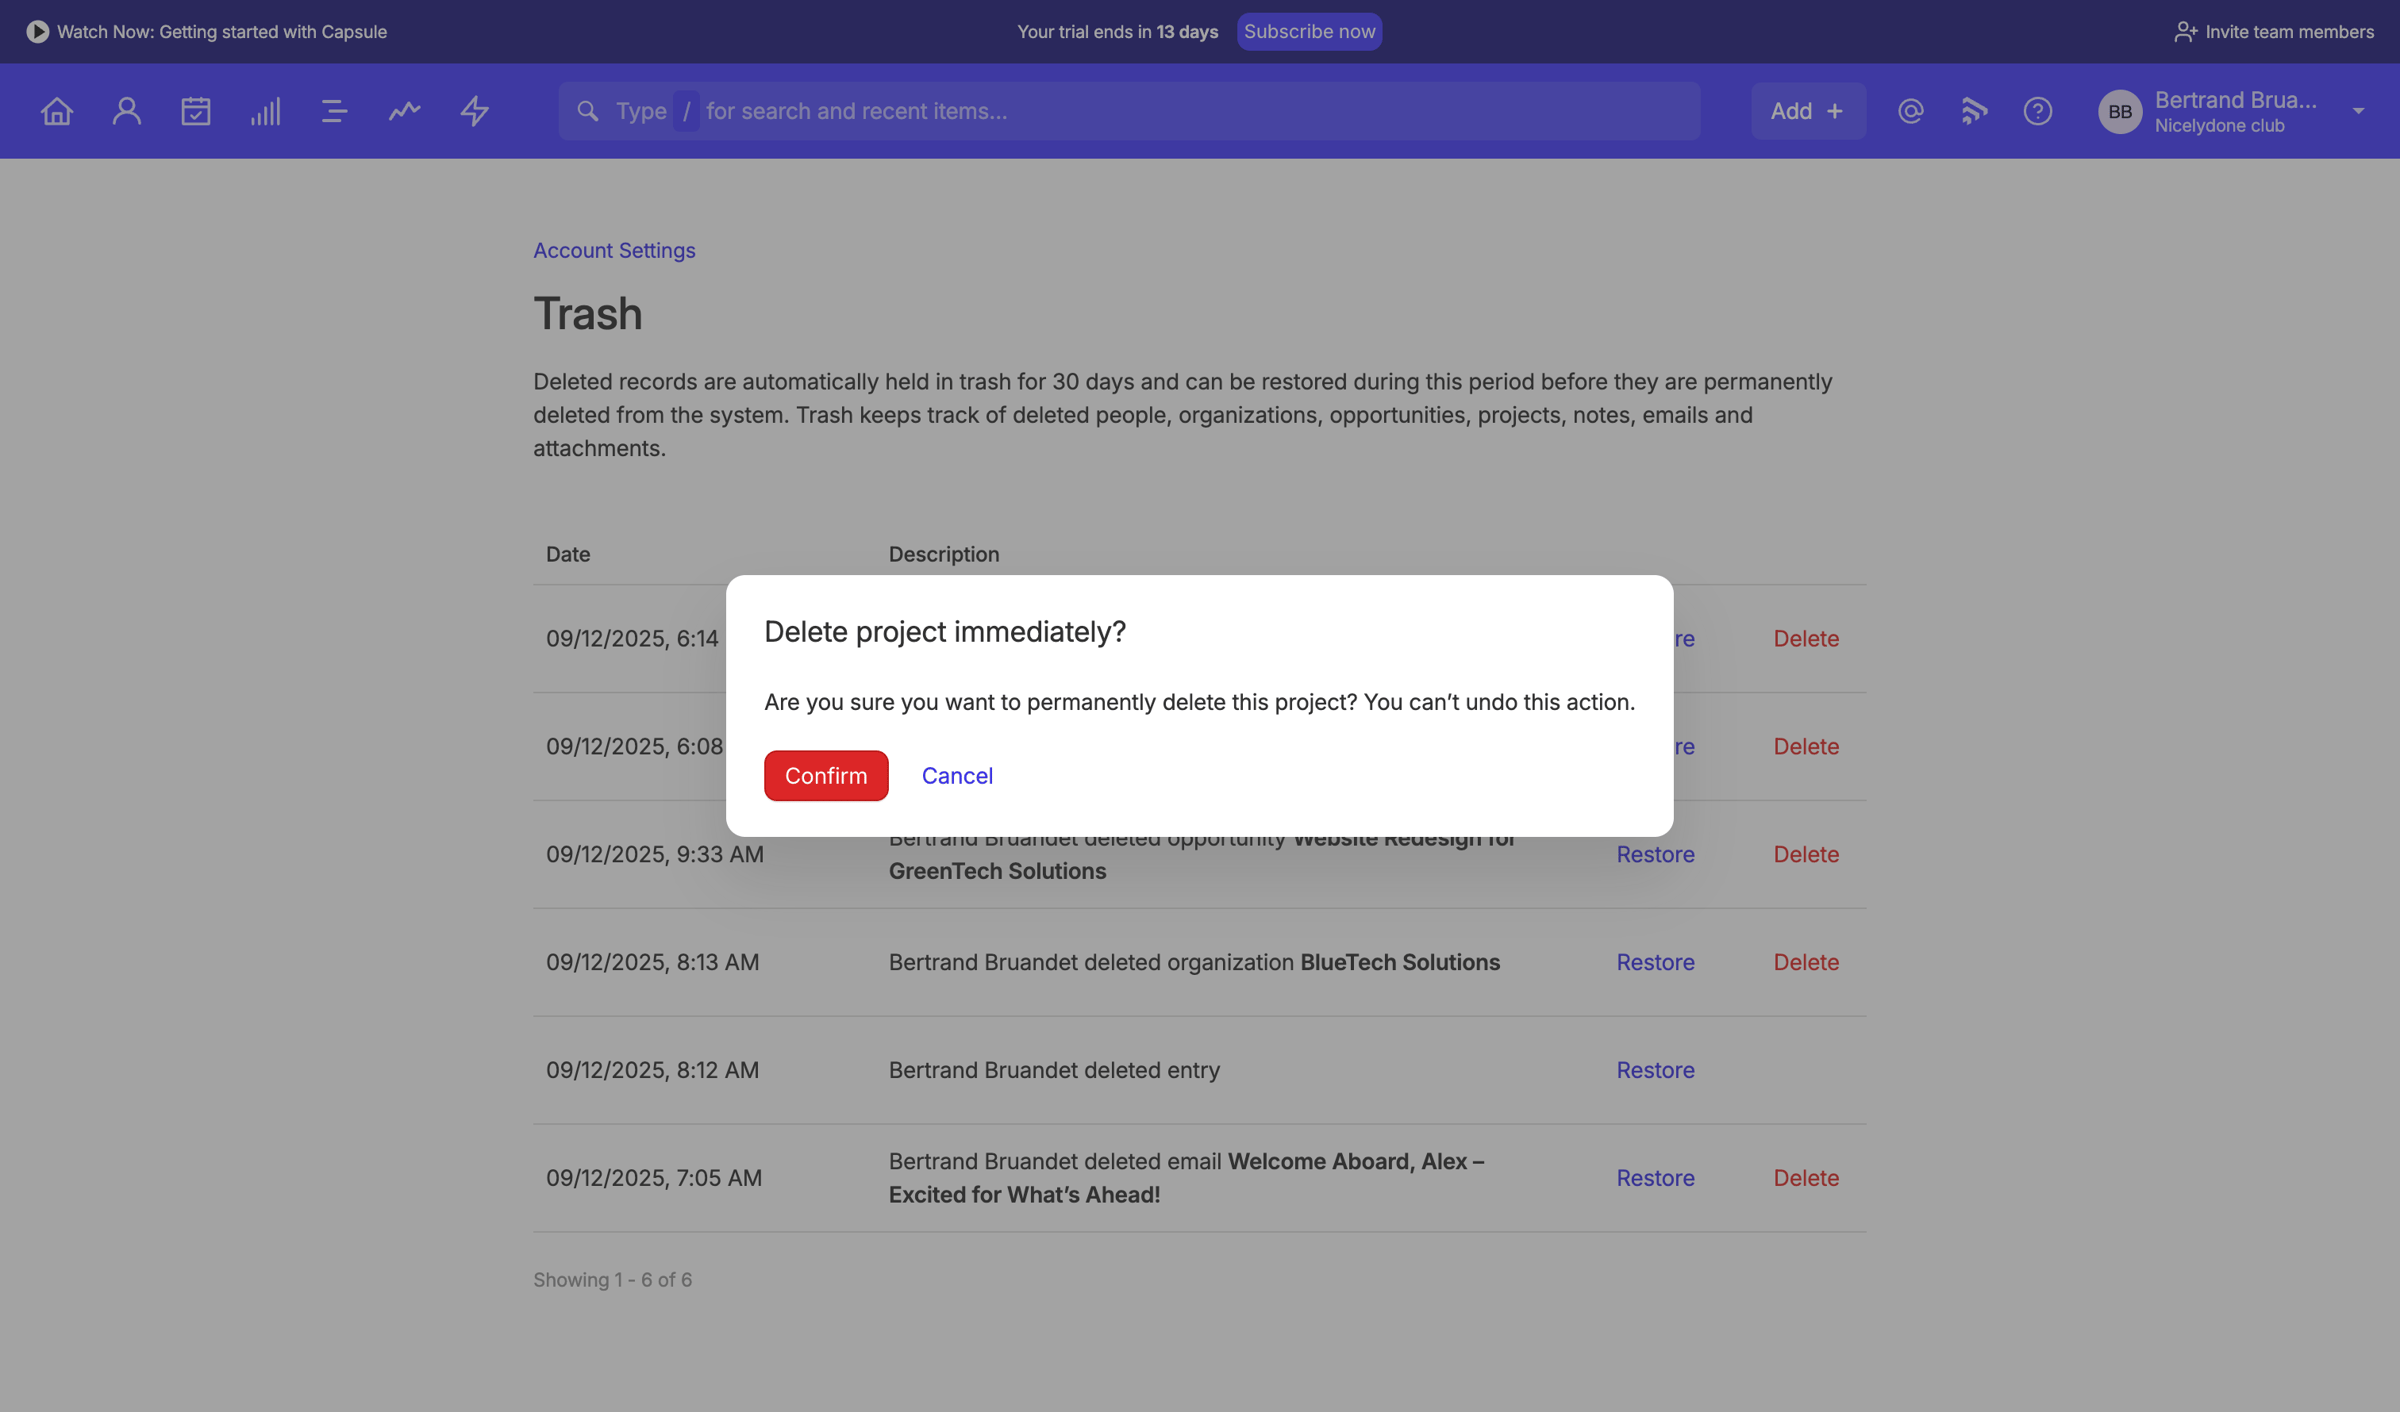Delete the Welcome Aboard email permanently
This screenshot has width=2400, height=1412.
[1805, 1179]
